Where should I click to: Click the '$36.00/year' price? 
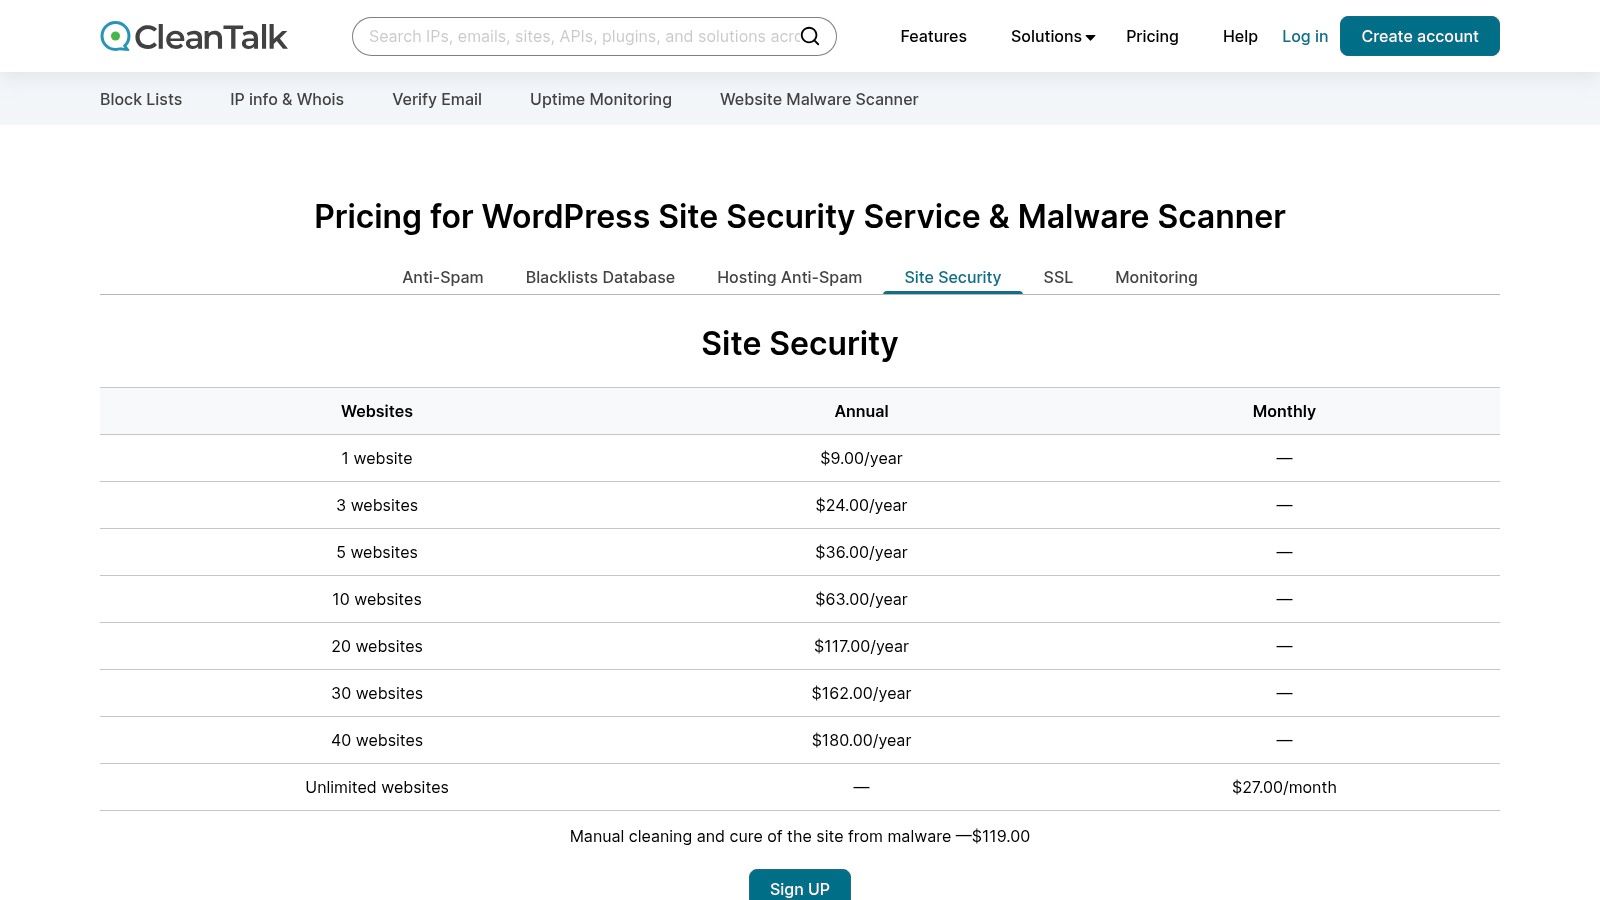861,552
